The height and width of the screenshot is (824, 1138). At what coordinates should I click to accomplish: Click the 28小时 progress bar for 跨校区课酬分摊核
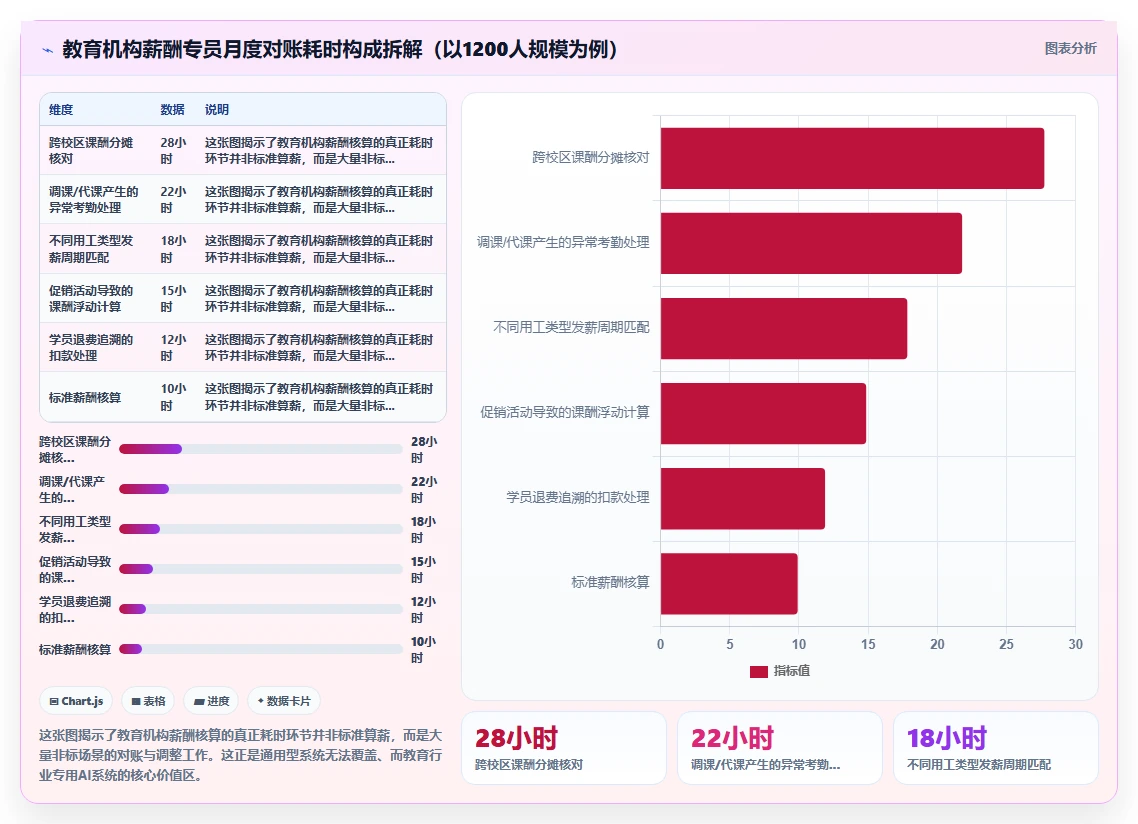click(x=261, y=449)
